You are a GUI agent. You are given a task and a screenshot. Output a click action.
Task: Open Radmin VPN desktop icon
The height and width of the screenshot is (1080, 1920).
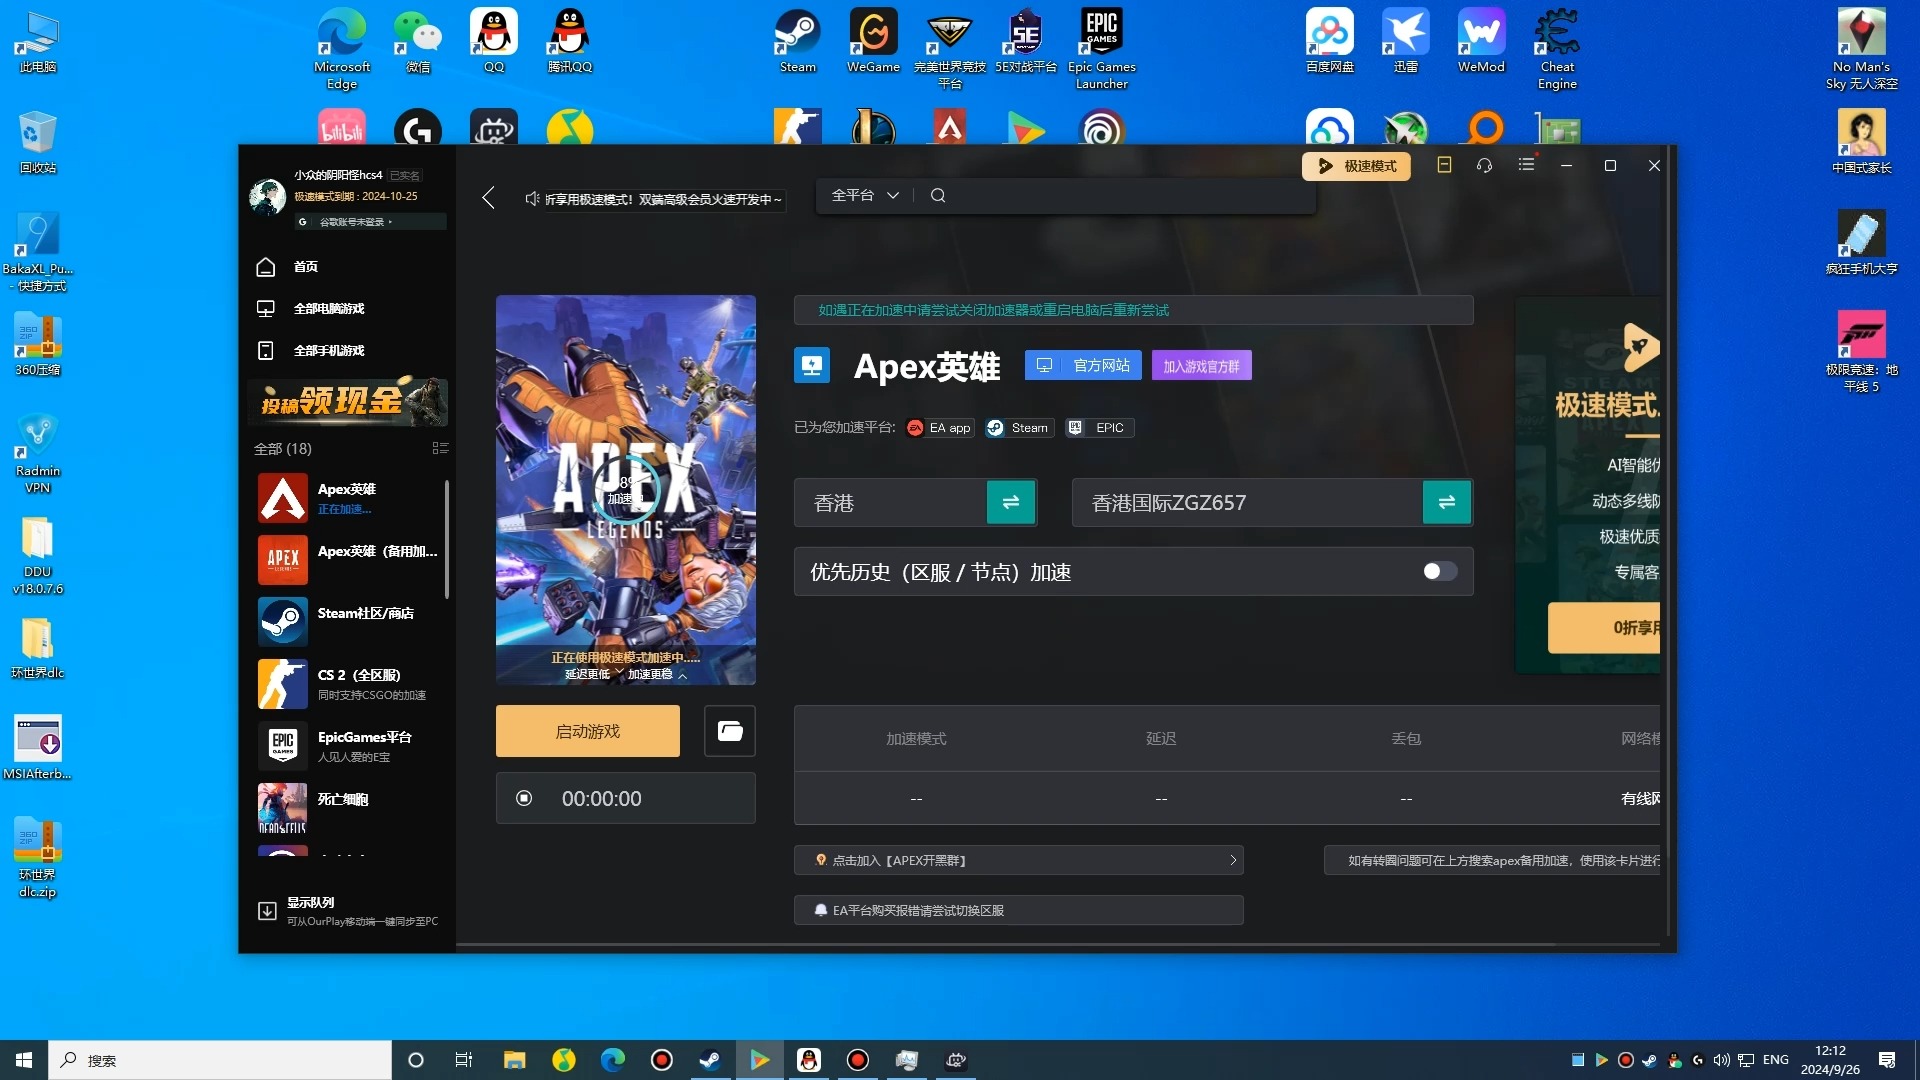(x=37, y=454)
